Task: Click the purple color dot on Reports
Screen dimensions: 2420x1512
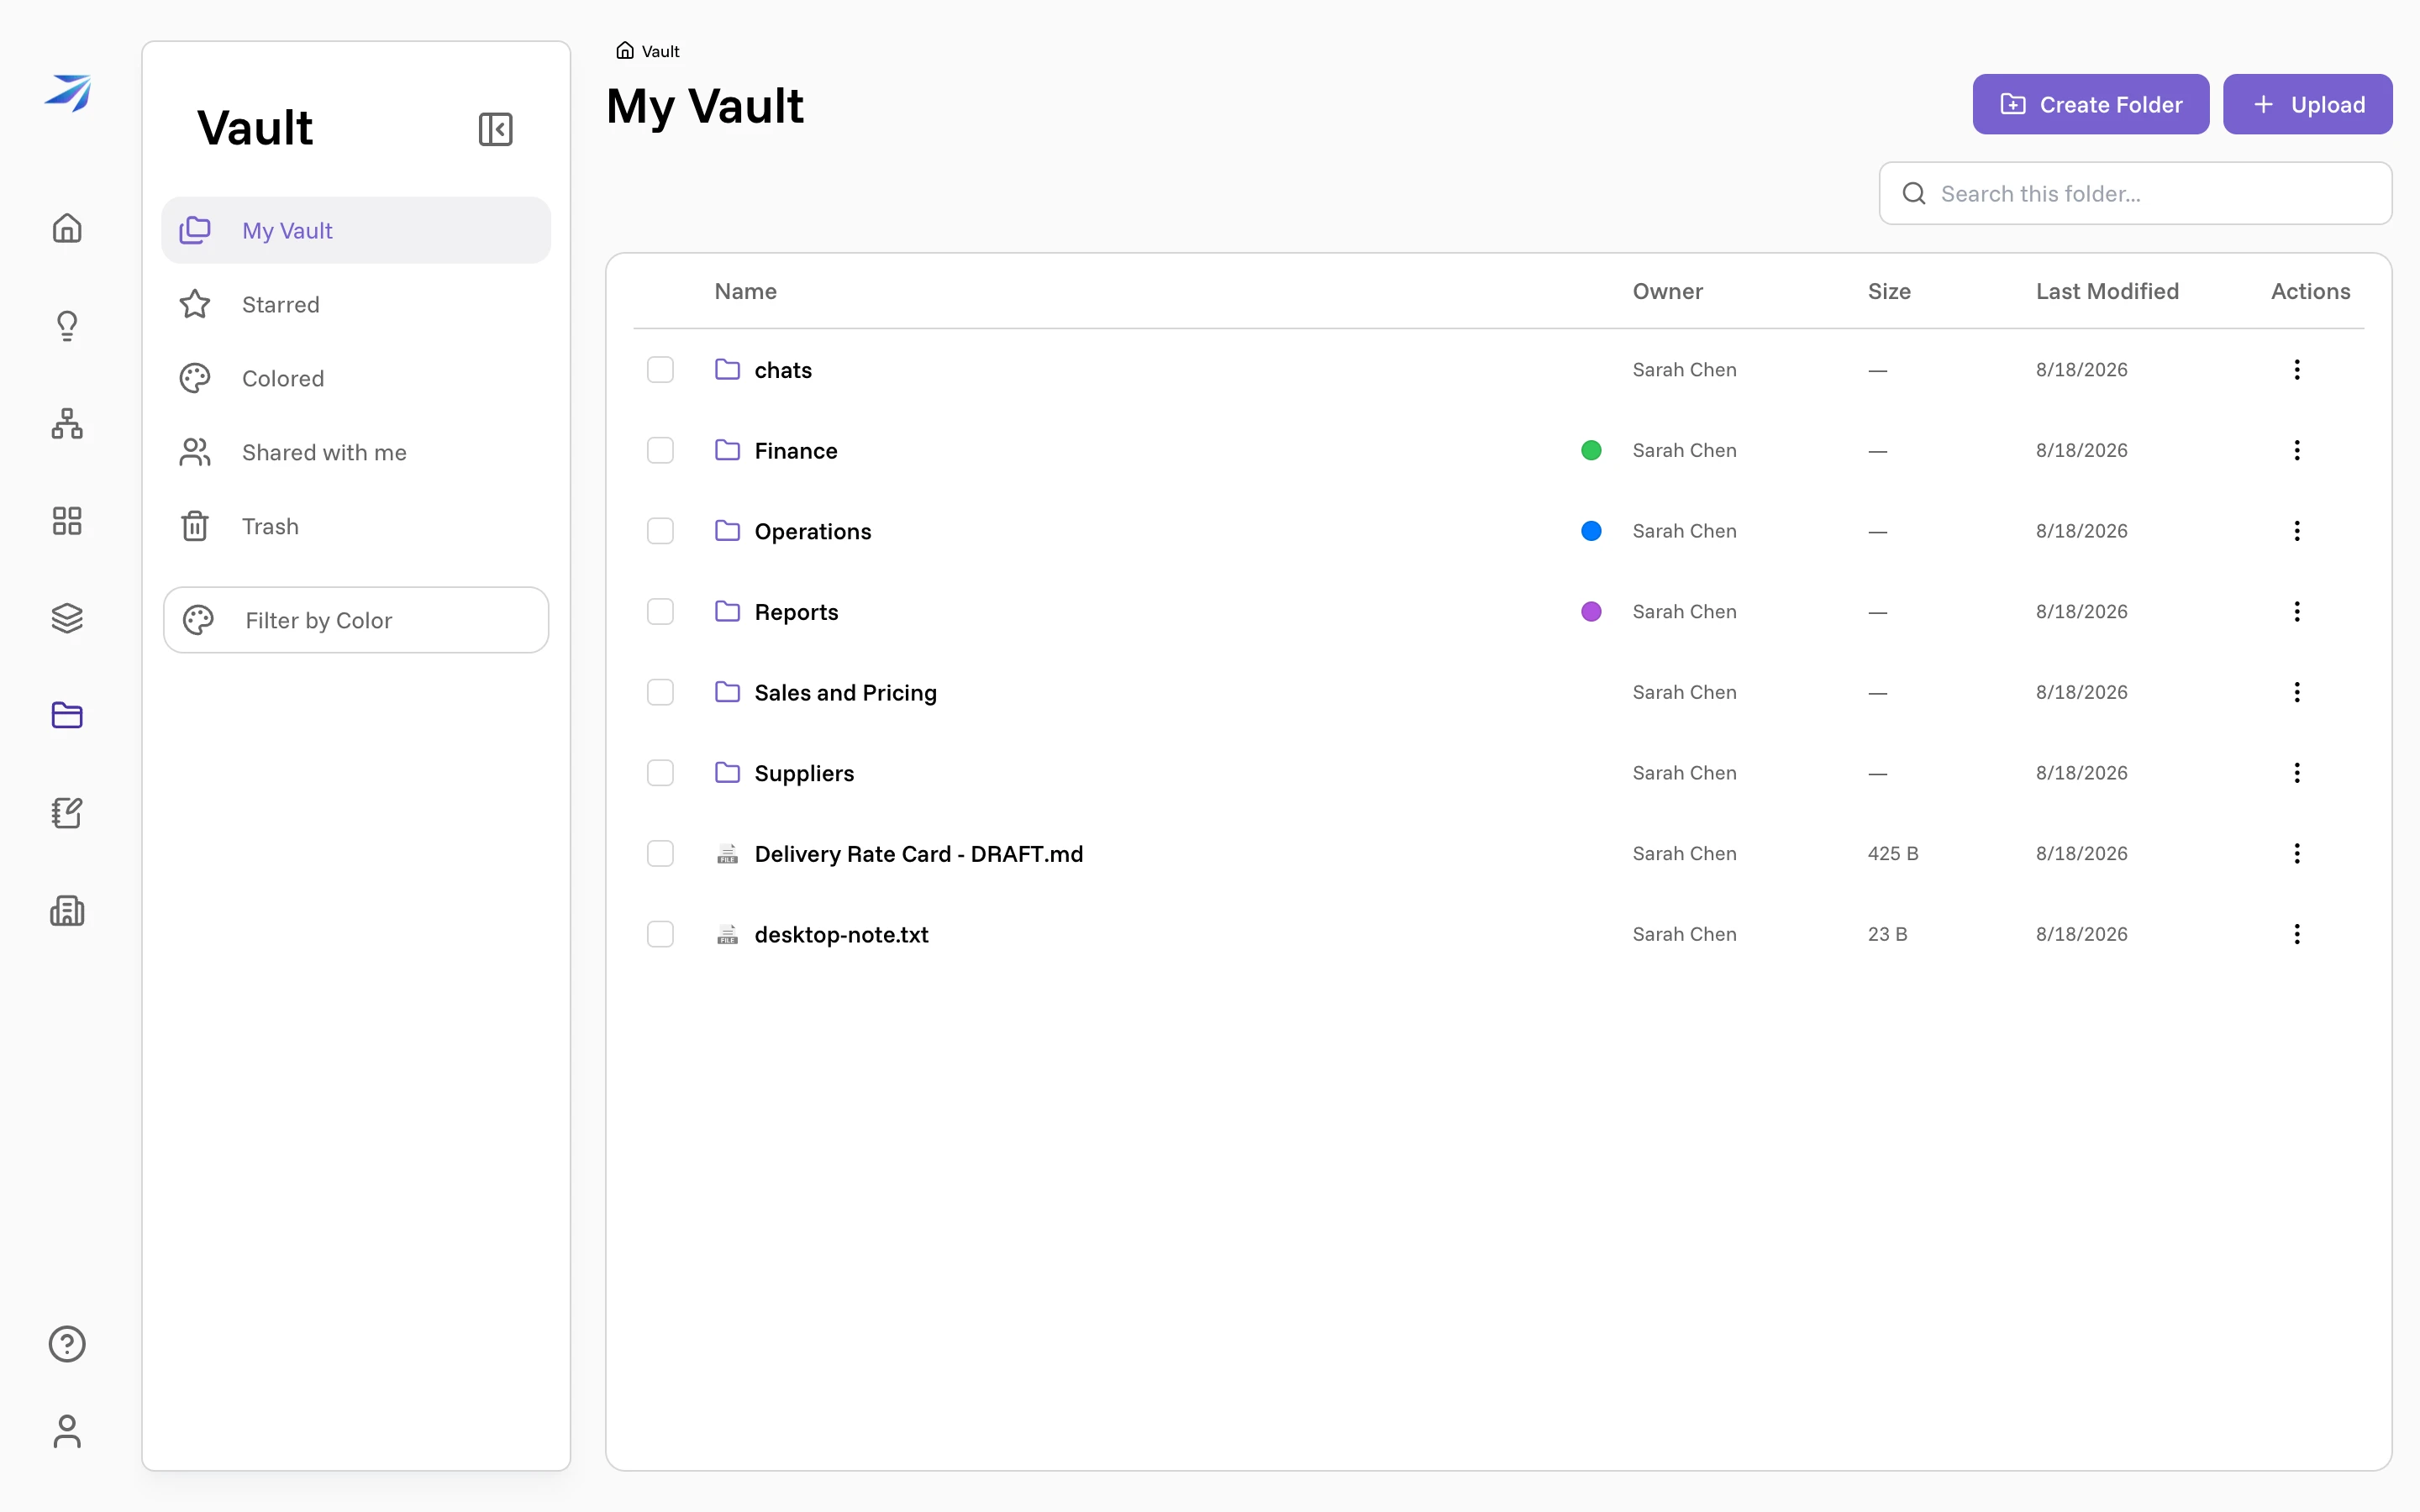Action: coord(1591,611)
